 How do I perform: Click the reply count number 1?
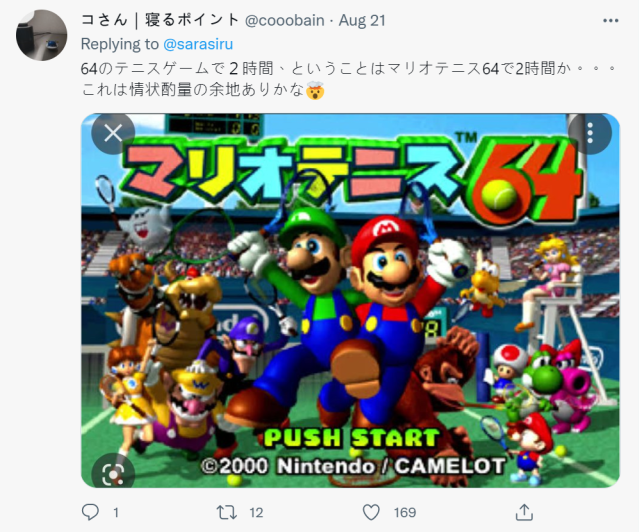point(116,512)
